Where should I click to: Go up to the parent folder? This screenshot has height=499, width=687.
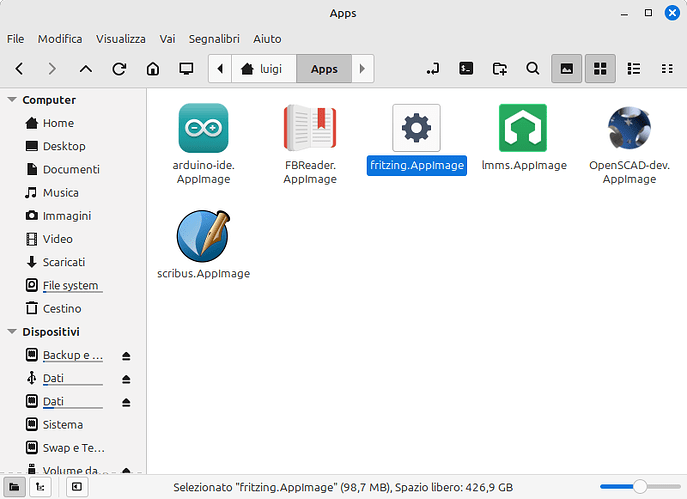[x=86, y=69]
